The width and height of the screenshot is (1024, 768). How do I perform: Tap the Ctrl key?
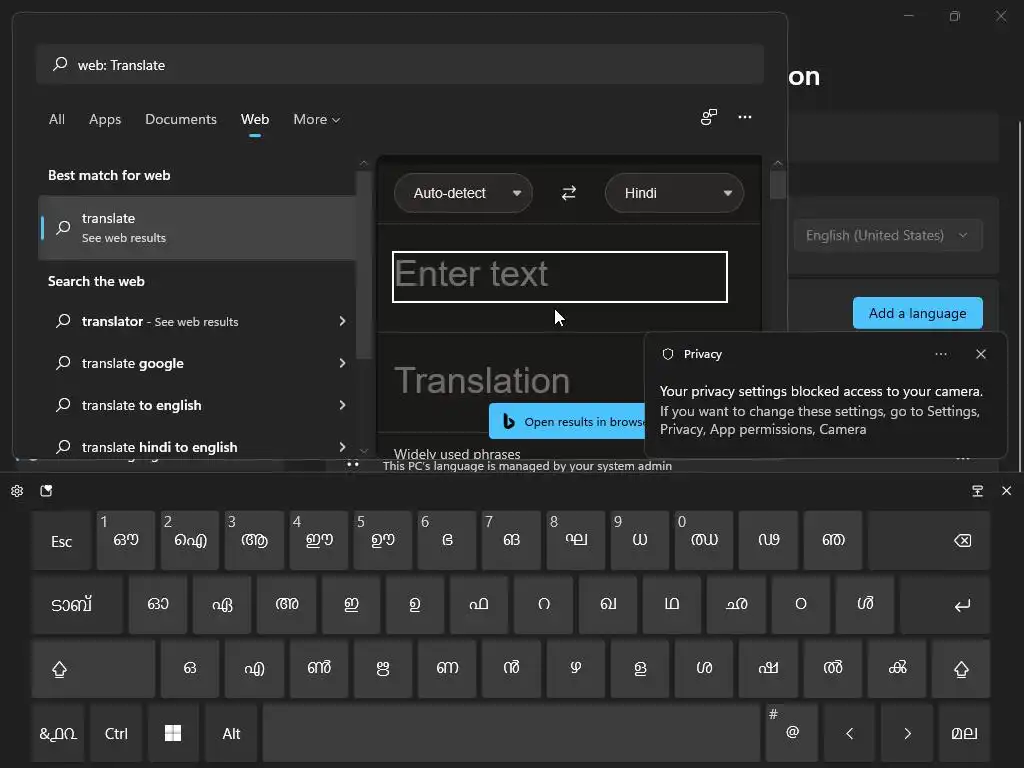pos(116,733)
